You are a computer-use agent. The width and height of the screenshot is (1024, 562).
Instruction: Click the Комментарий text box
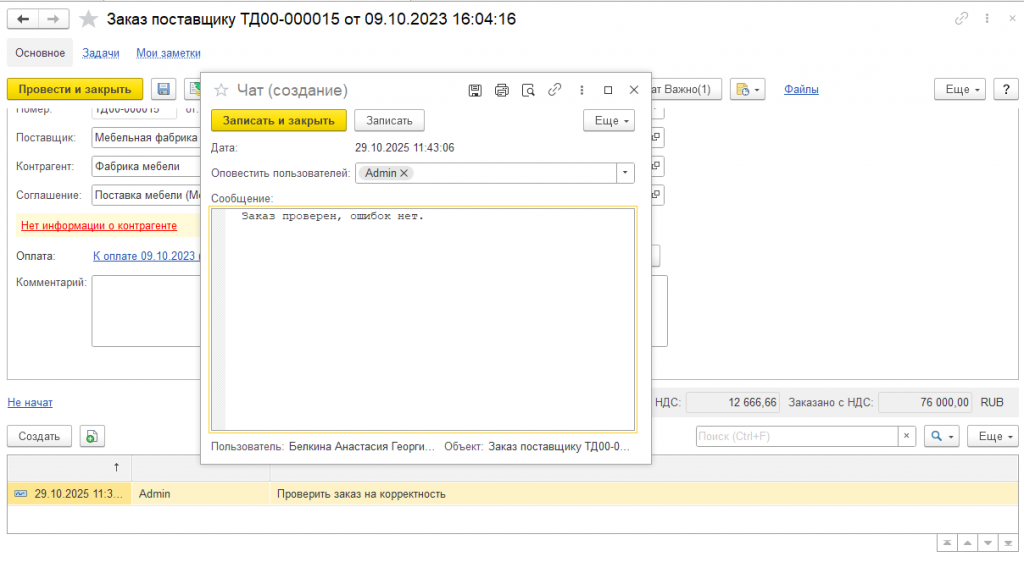pyautogui.click(x=146, y=311)
